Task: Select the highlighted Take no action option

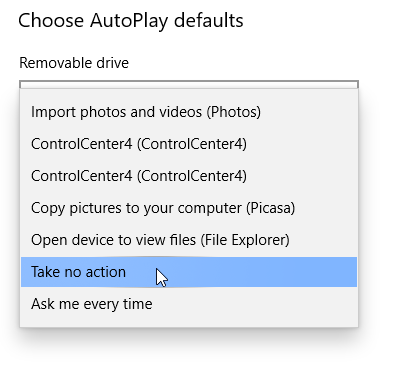Action: [189, 272]
